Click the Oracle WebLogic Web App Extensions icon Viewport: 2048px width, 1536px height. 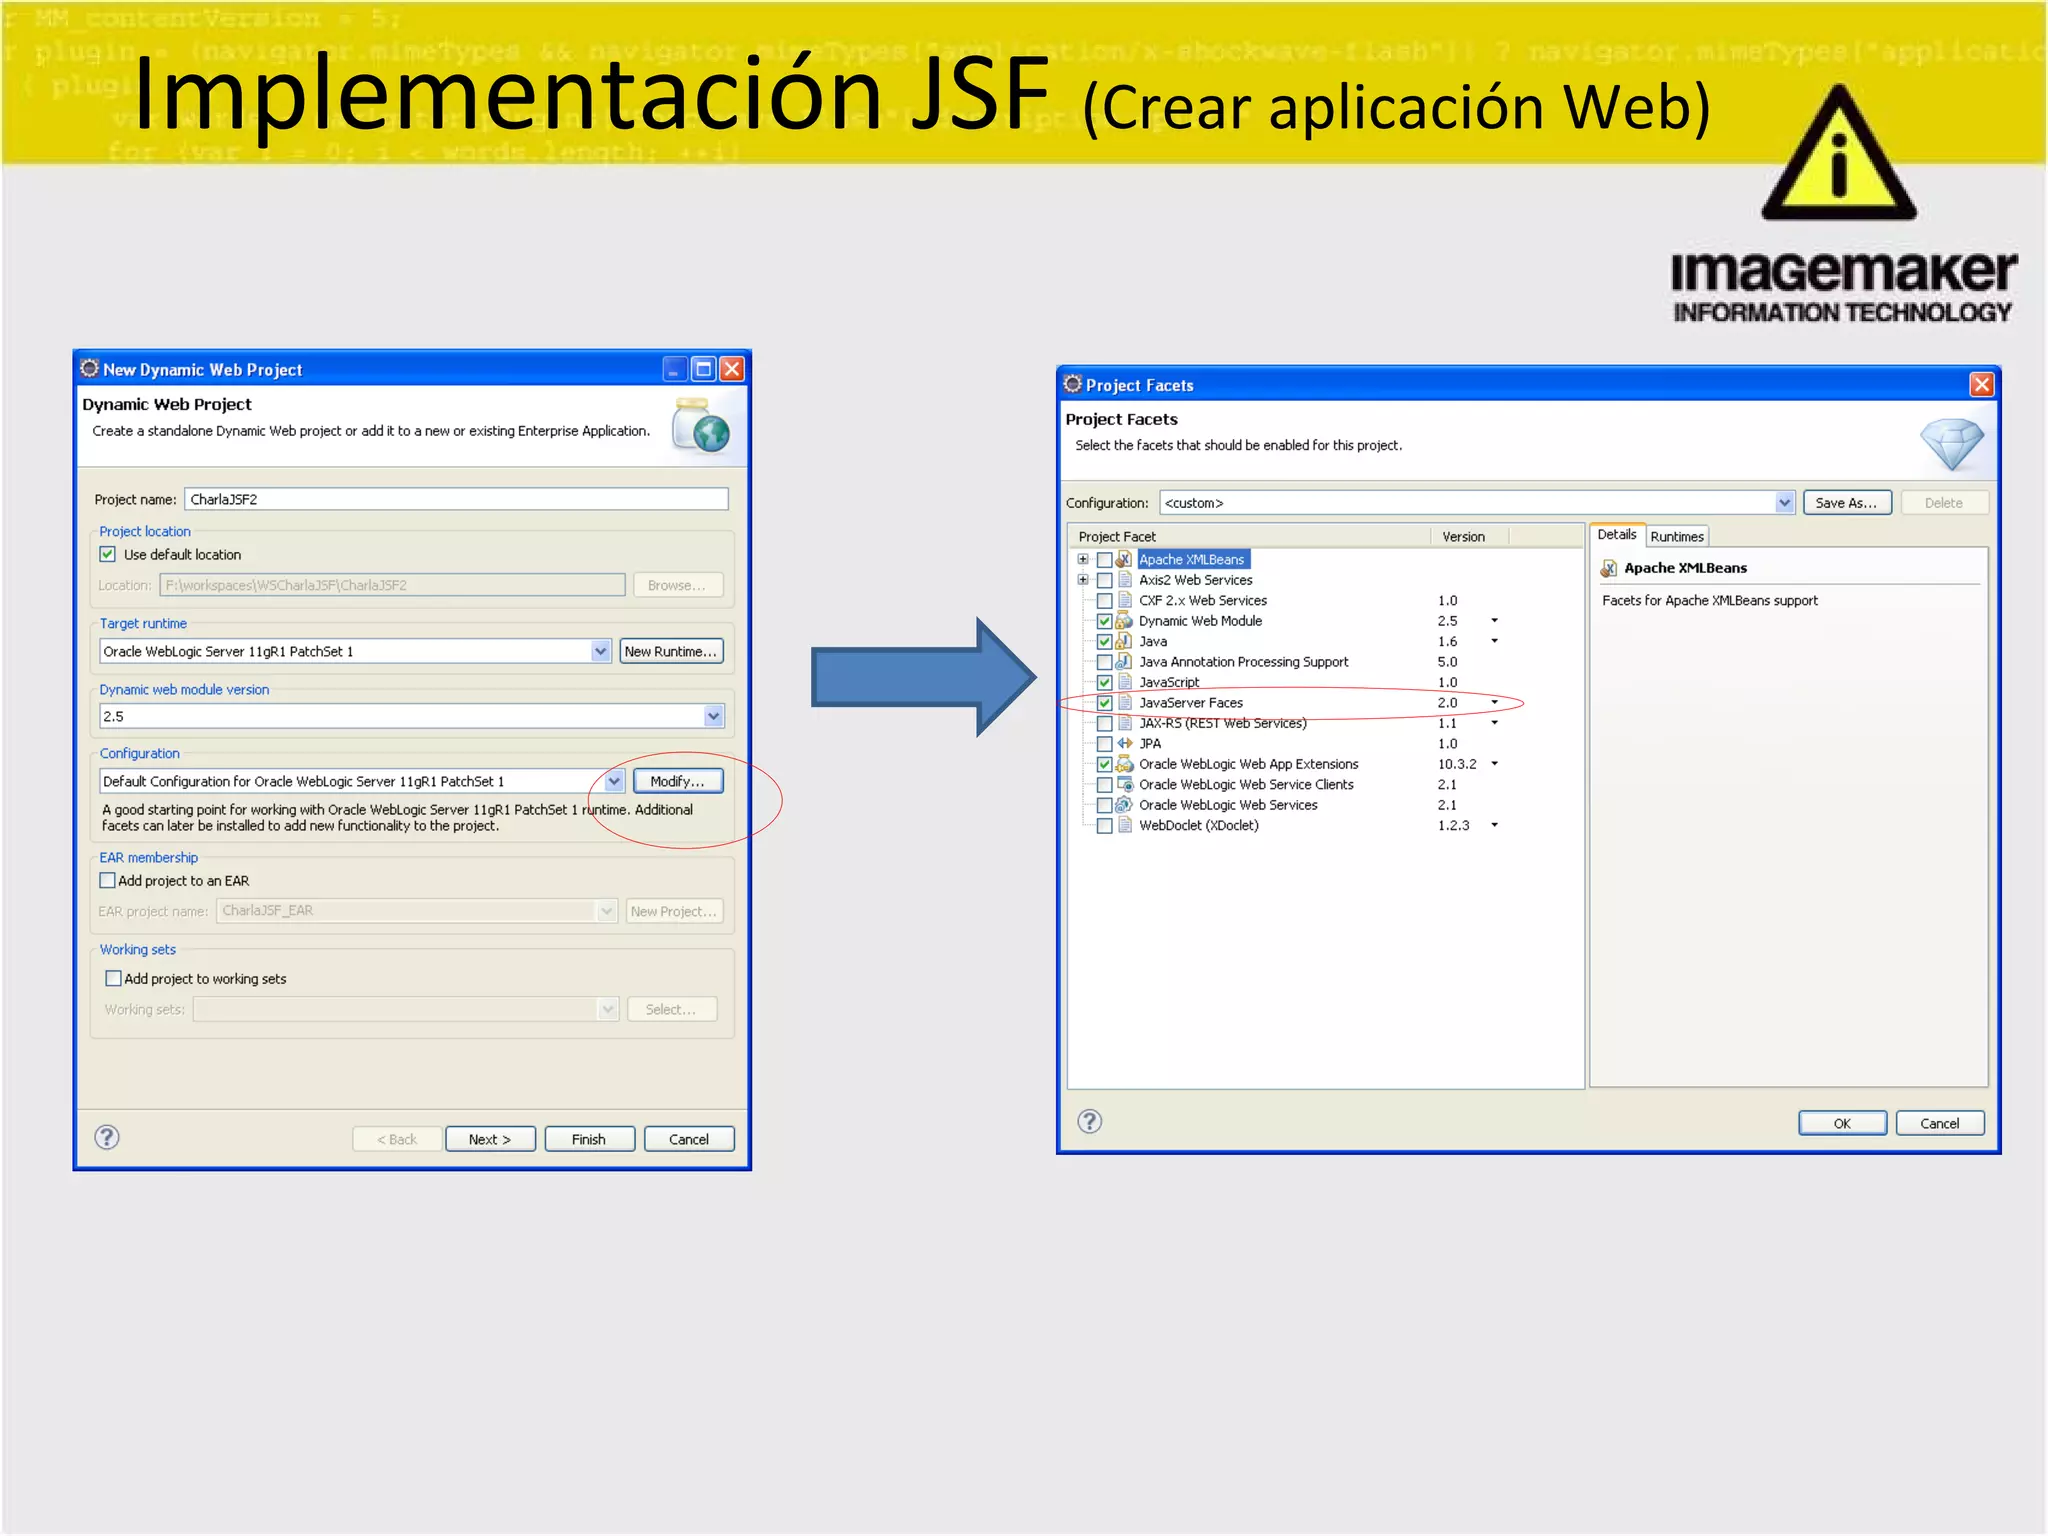1124,764
